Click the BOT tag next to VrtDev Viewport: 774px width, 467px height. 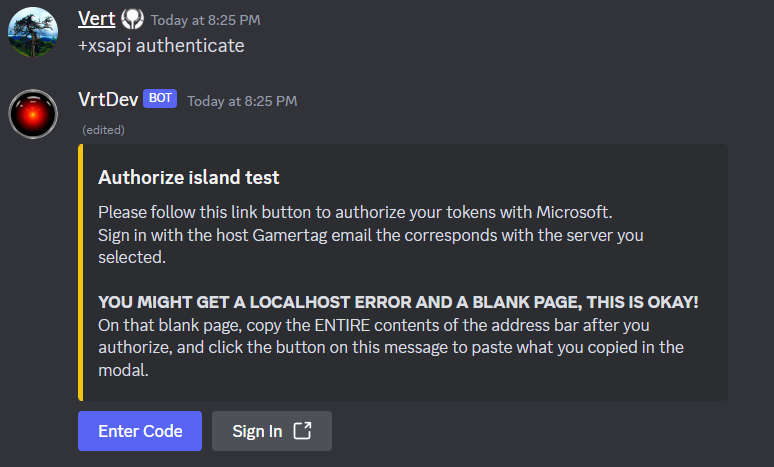point(160,99)
